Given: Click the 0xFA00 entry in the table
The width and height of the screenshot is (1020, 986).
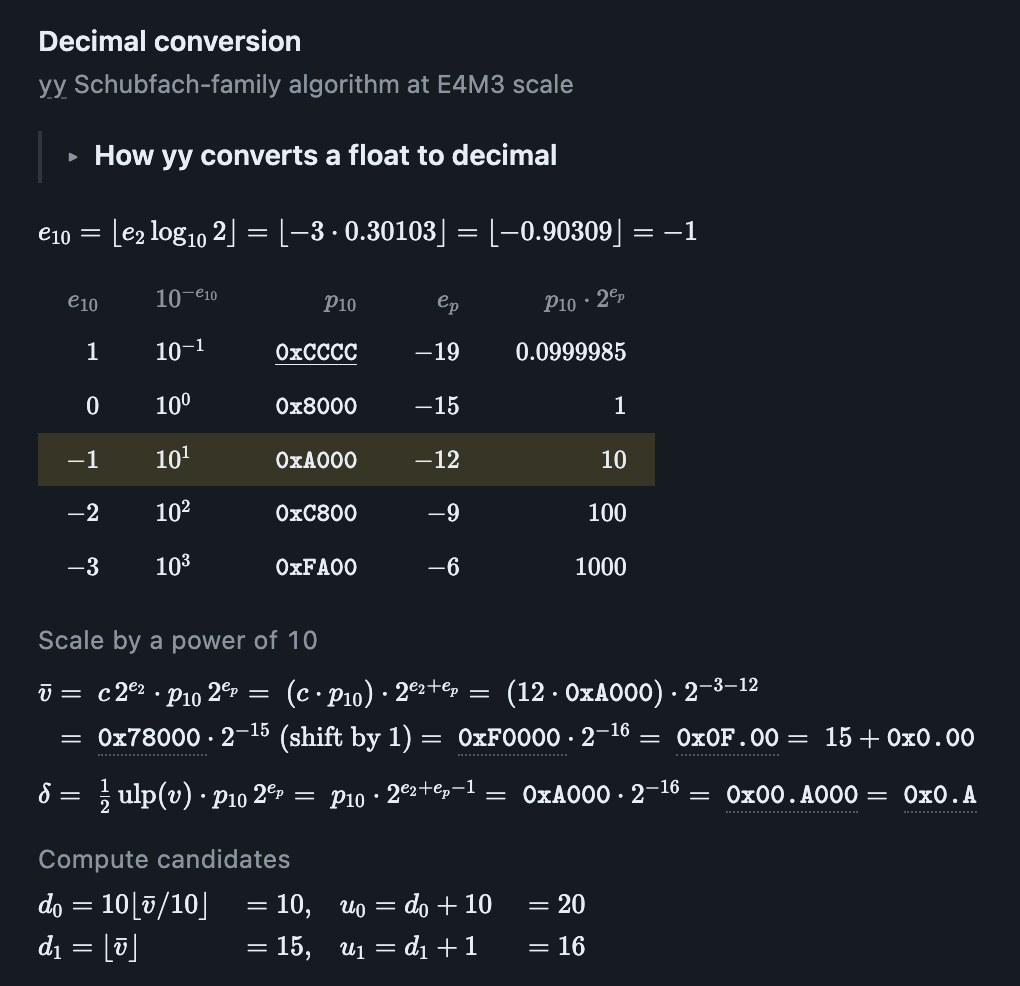Looking at the screenshot, I should [316, 567].
